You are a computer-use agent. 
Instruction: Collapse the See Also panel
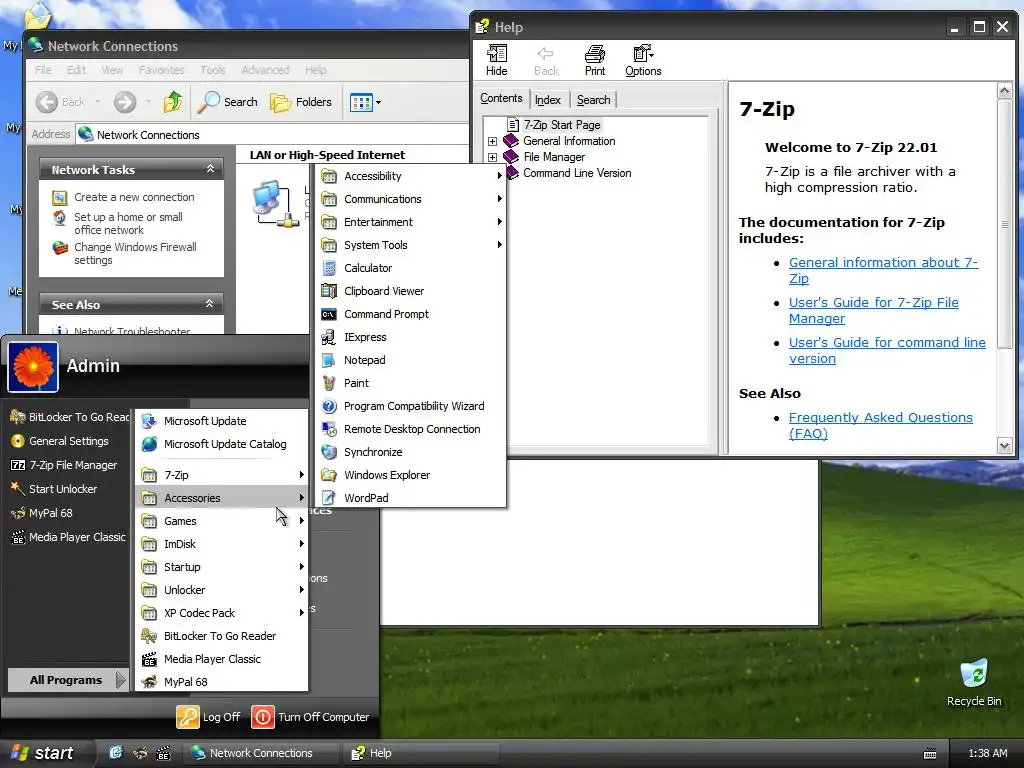pos(210,304)
